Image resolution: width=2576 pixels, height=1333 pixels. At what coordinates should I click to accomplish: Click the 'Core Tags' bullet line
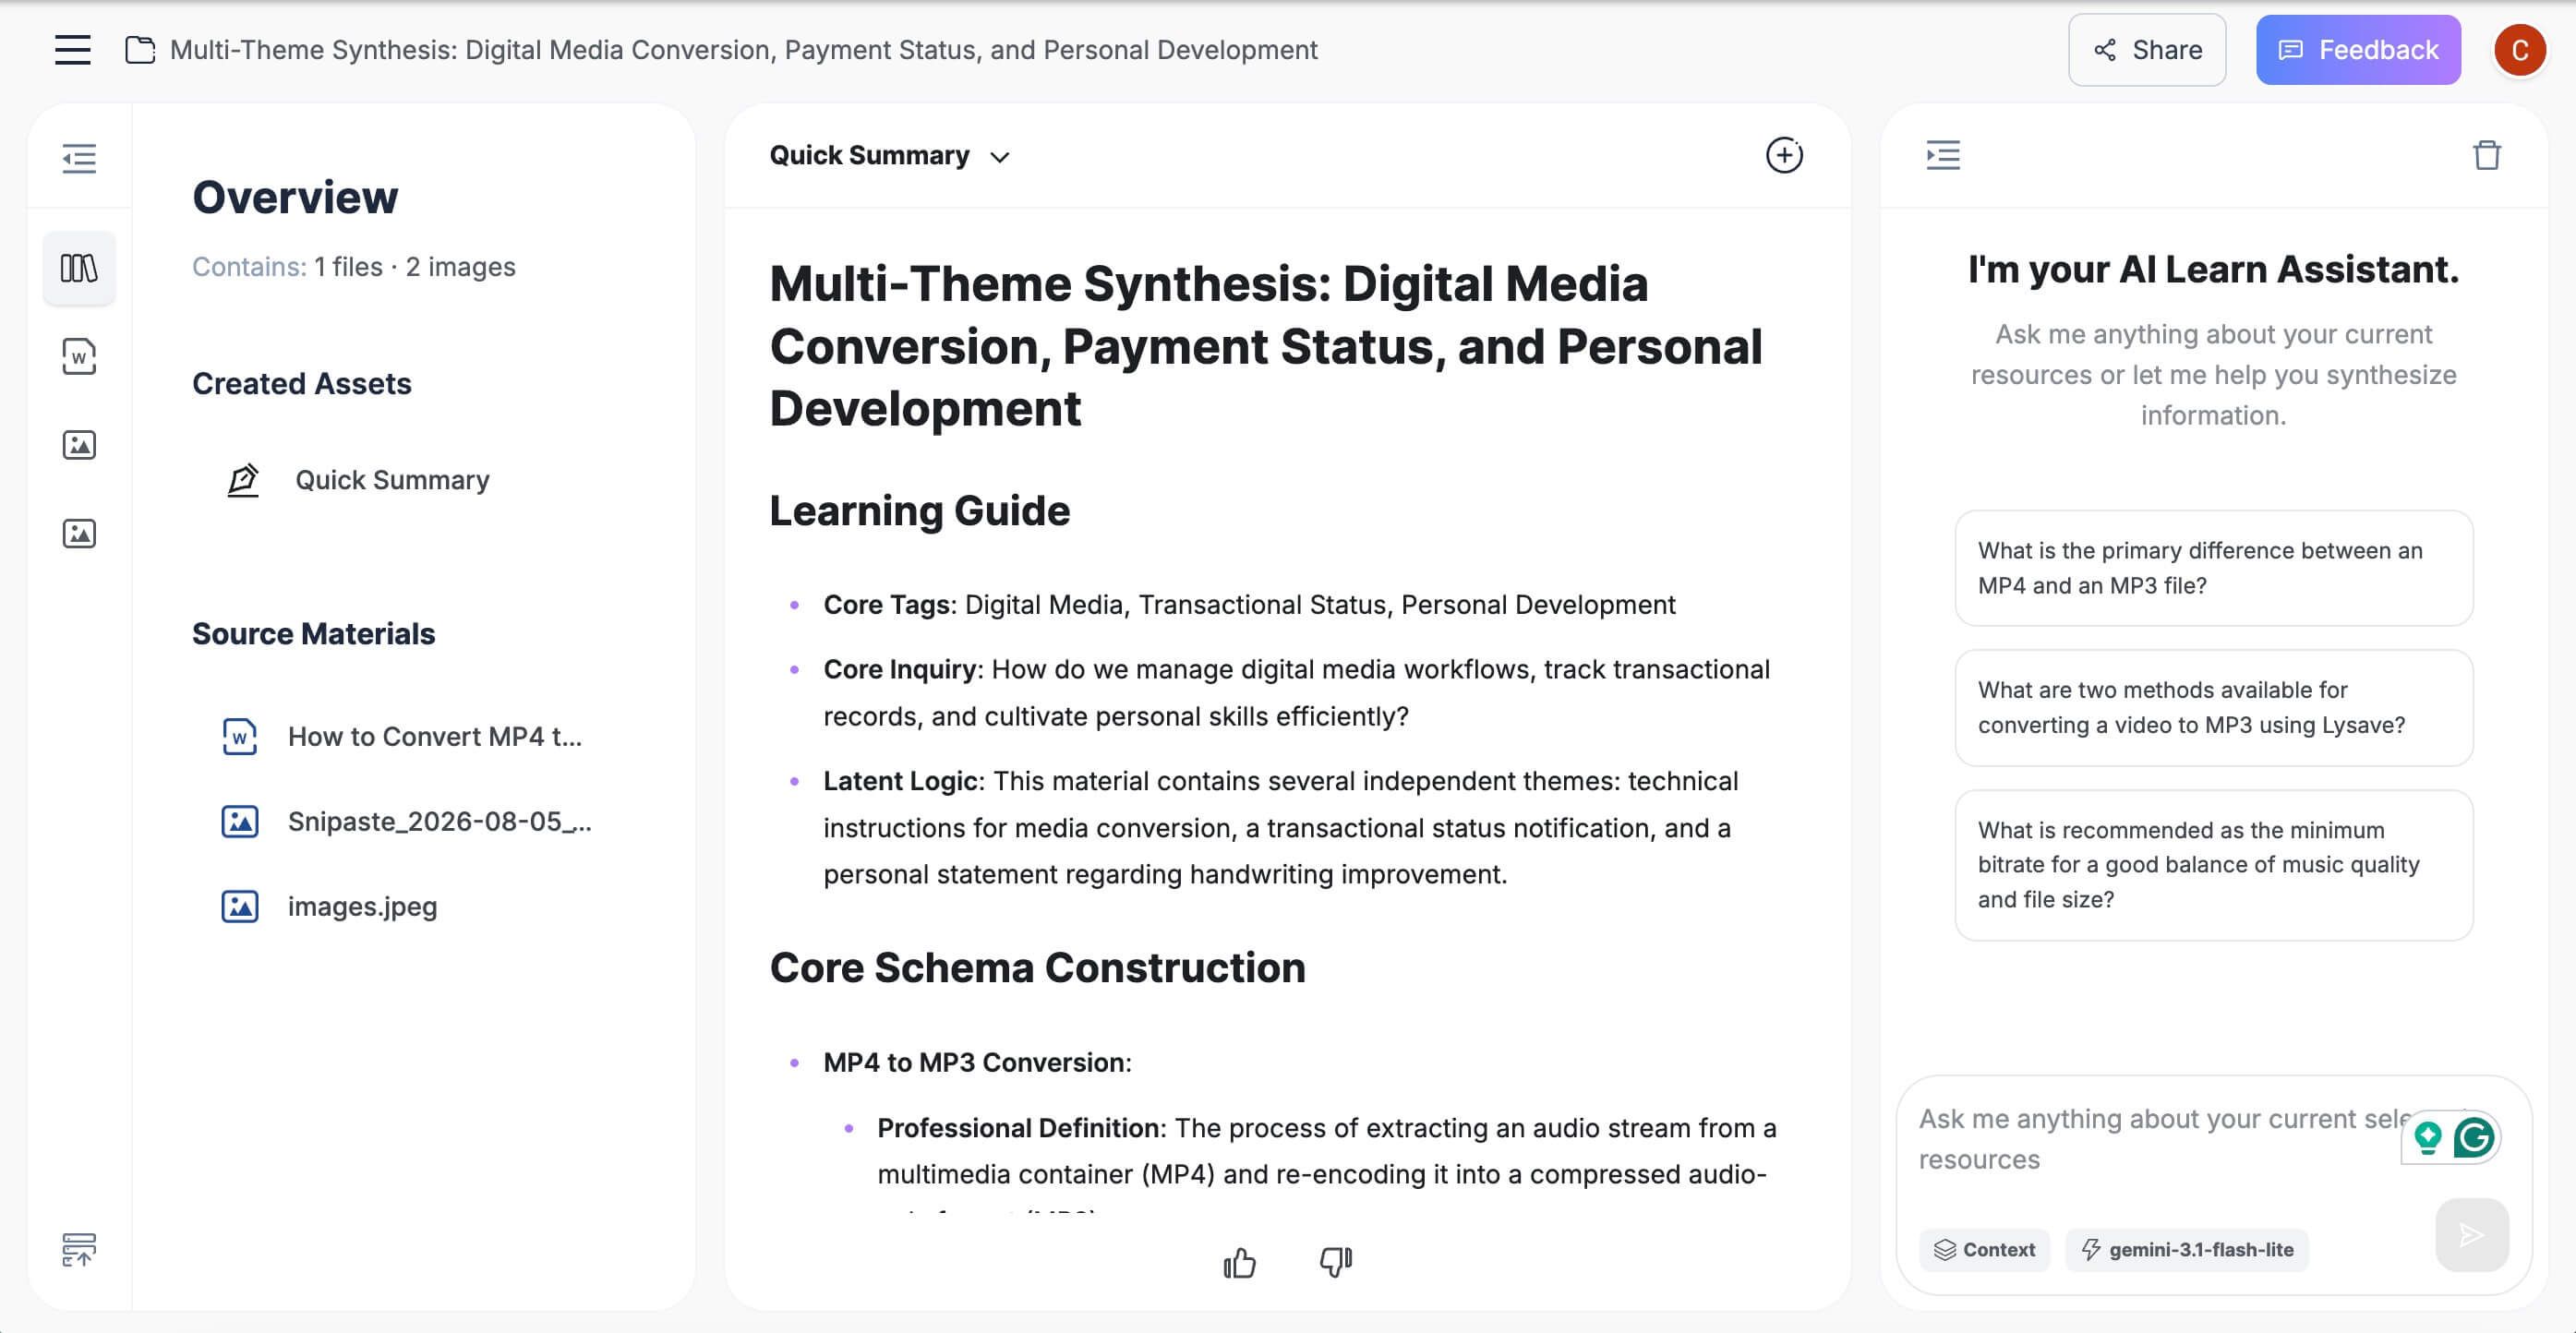click(x=1250, y=605)
